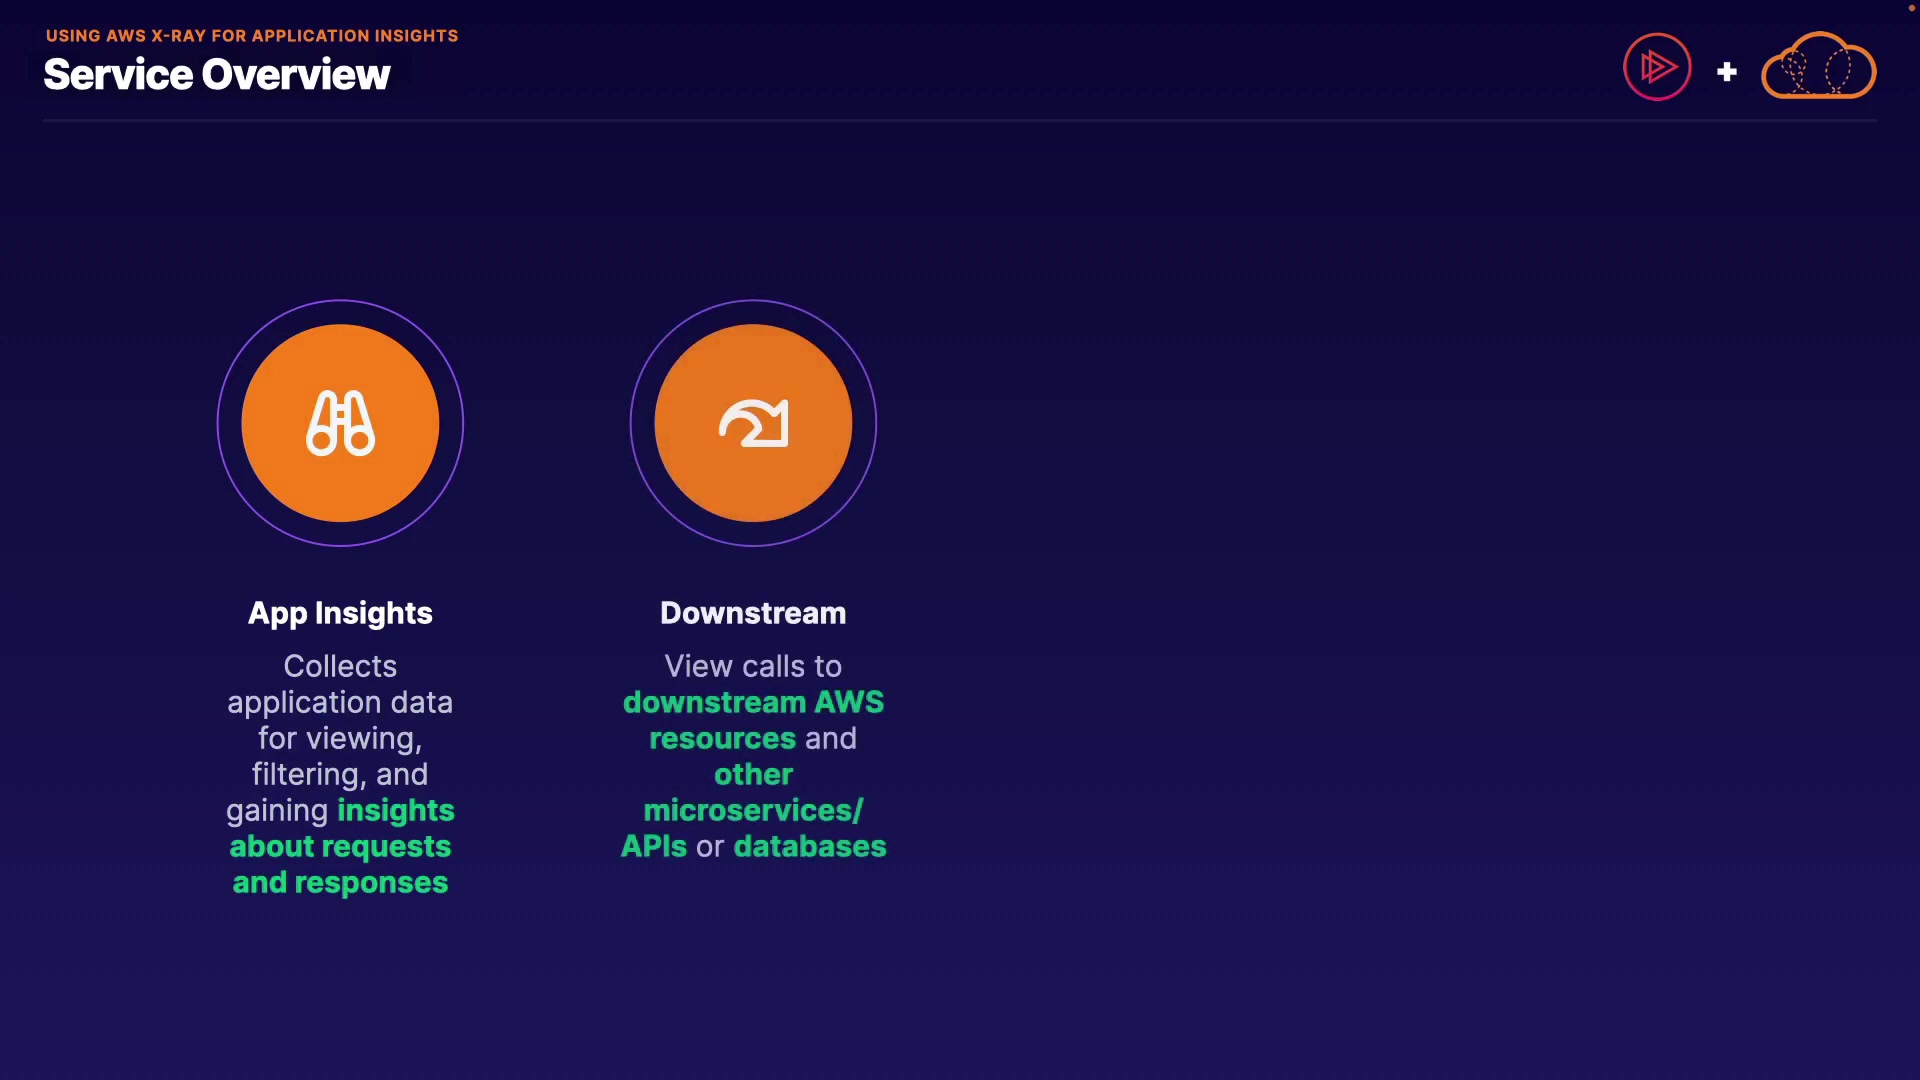Click the binoculars App Insights icon
The image size is (1920, 1080).
(340, 423)
